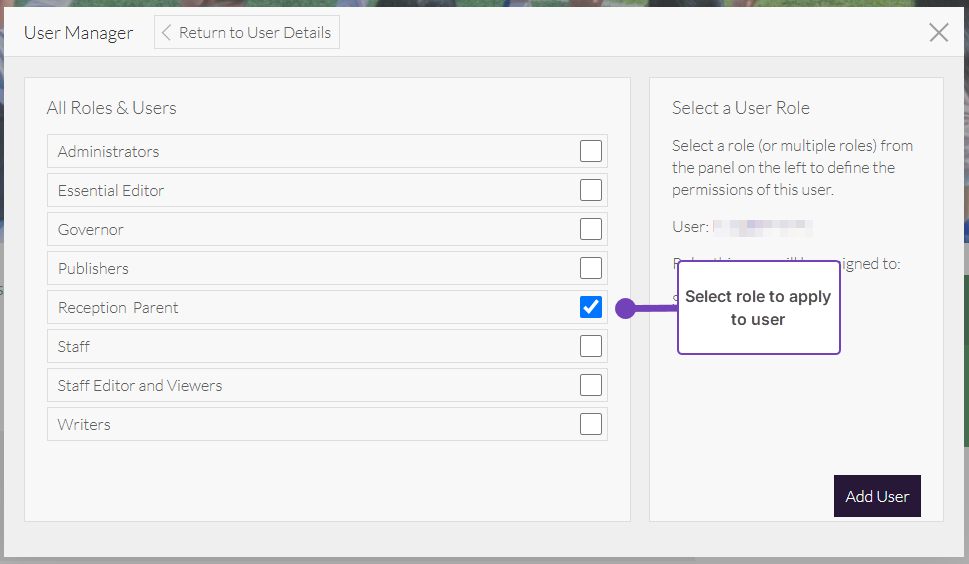This screenshot has width=969, height=564.
Task: Click the Publishers role name
Action: tap(93, 269)
